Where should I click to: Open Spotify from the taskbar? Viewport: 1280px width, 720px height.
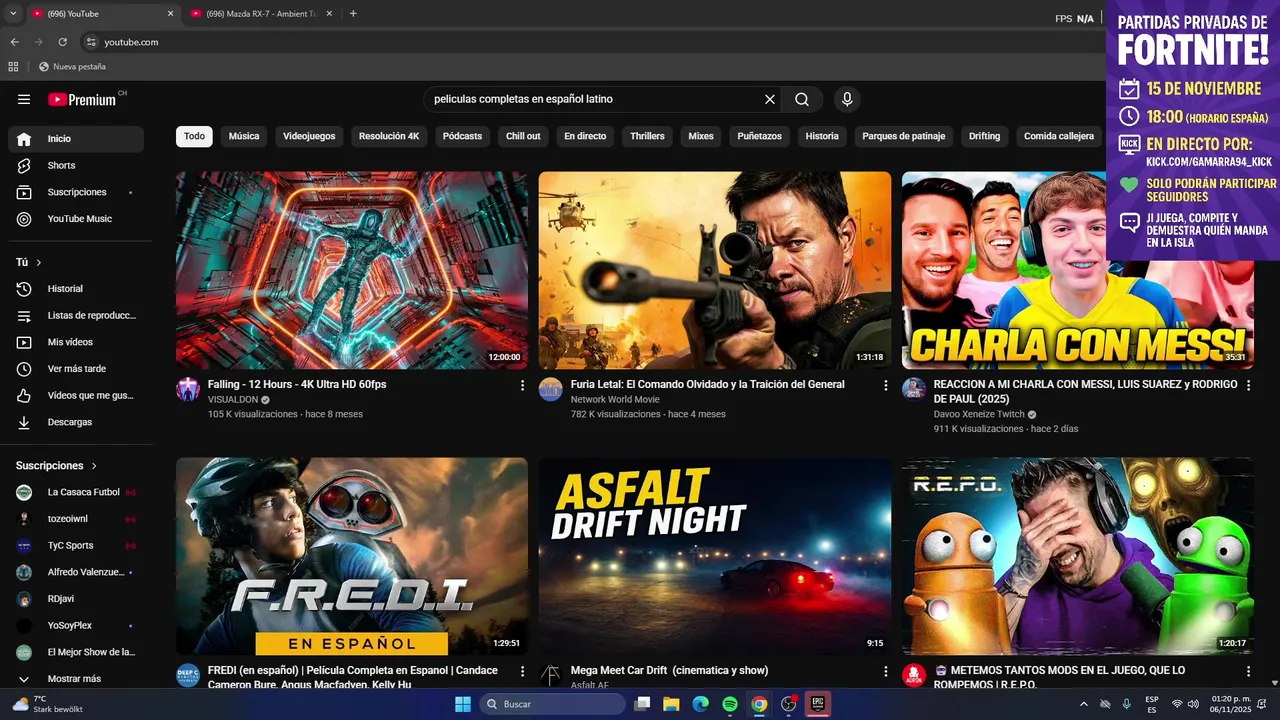(730, 704)
